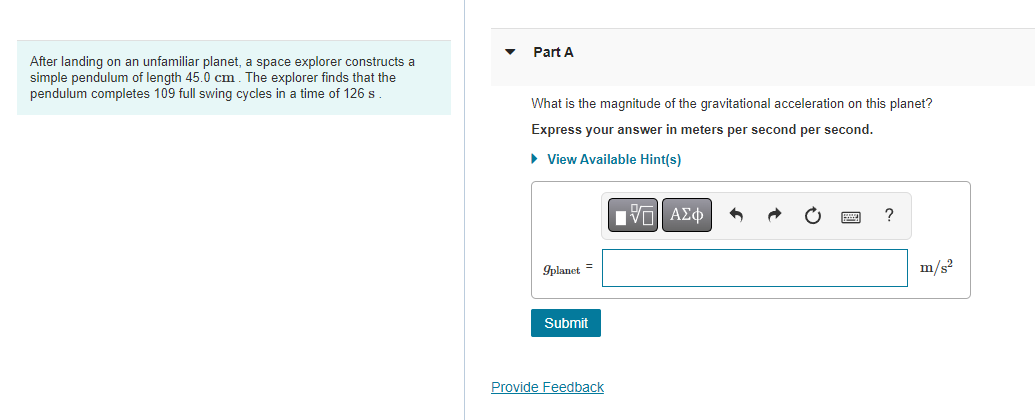Open the question mark help icon

click(889, 215)
